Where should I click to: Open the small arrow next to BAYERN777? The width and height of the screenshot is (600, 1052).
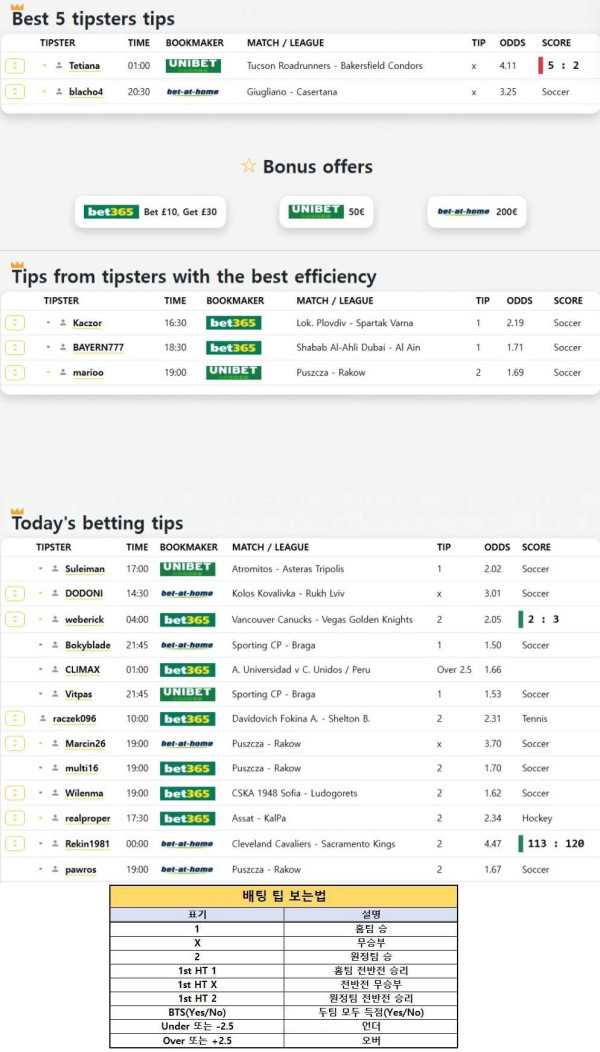tap(48, 347)
